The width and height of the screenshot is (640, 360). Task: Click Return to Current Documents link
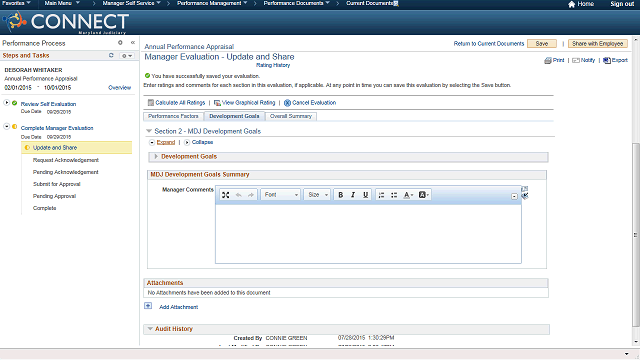click(489, 44)
